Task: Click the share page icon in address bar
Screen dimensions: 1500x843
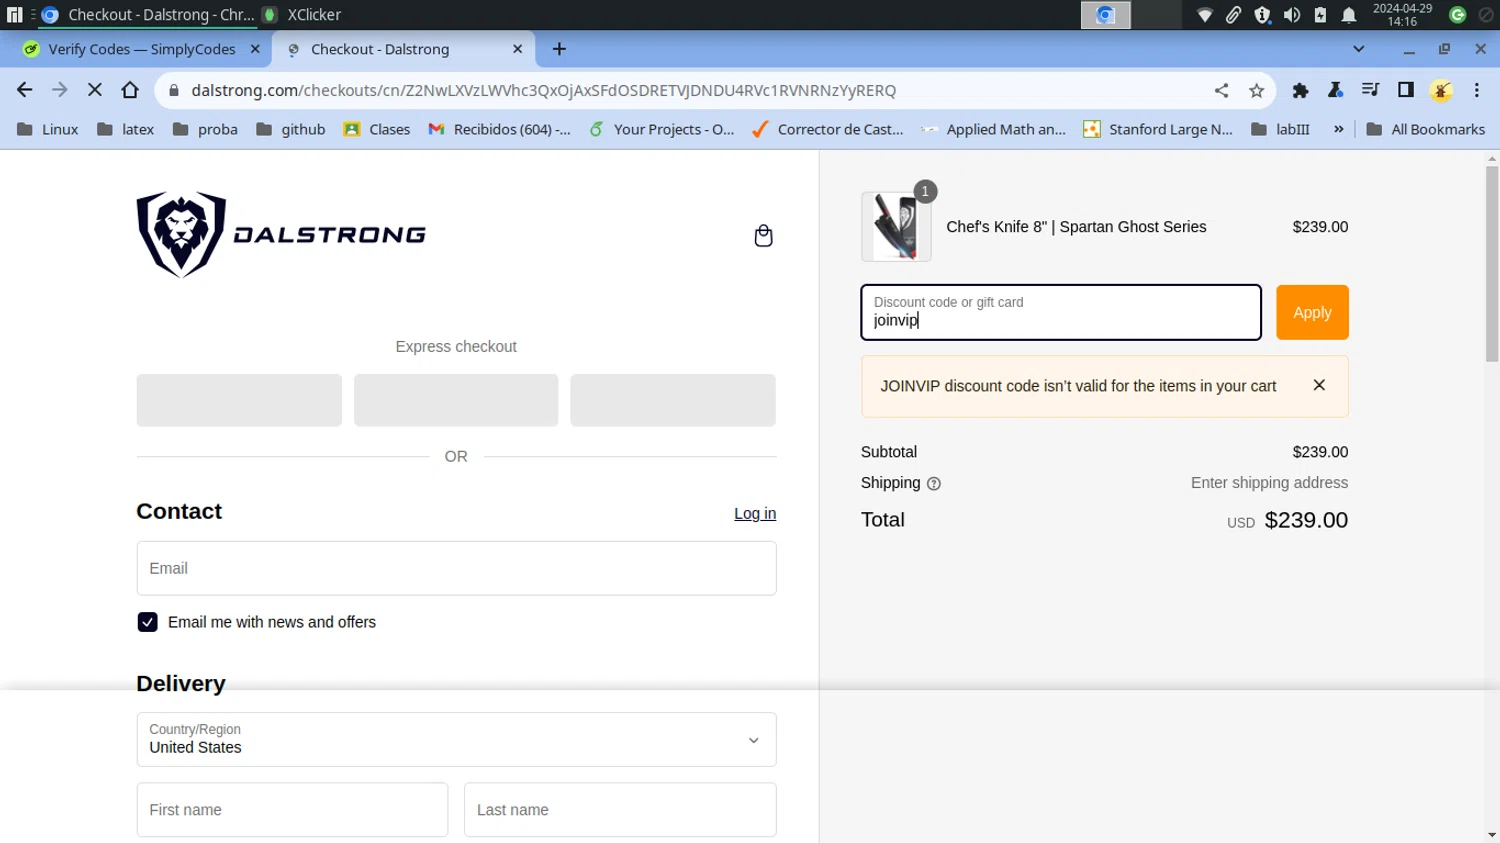Action: coord(1221,90)
